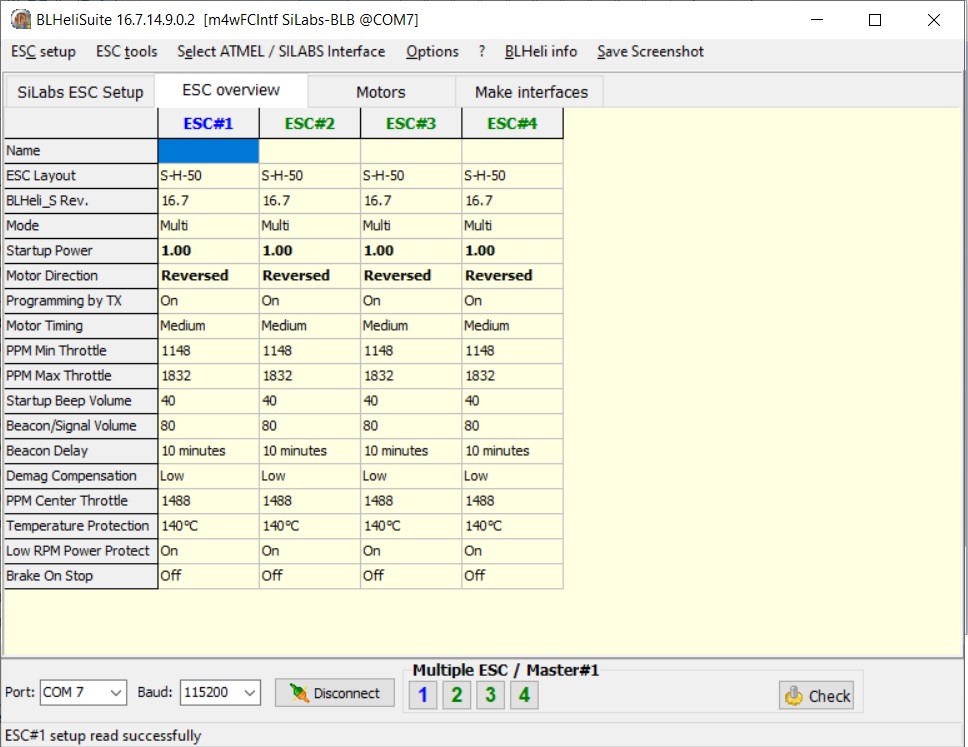The height and width of the screenshot is (747, 968).
Task: Switch to the Motors tab
Action: (381, 93)
